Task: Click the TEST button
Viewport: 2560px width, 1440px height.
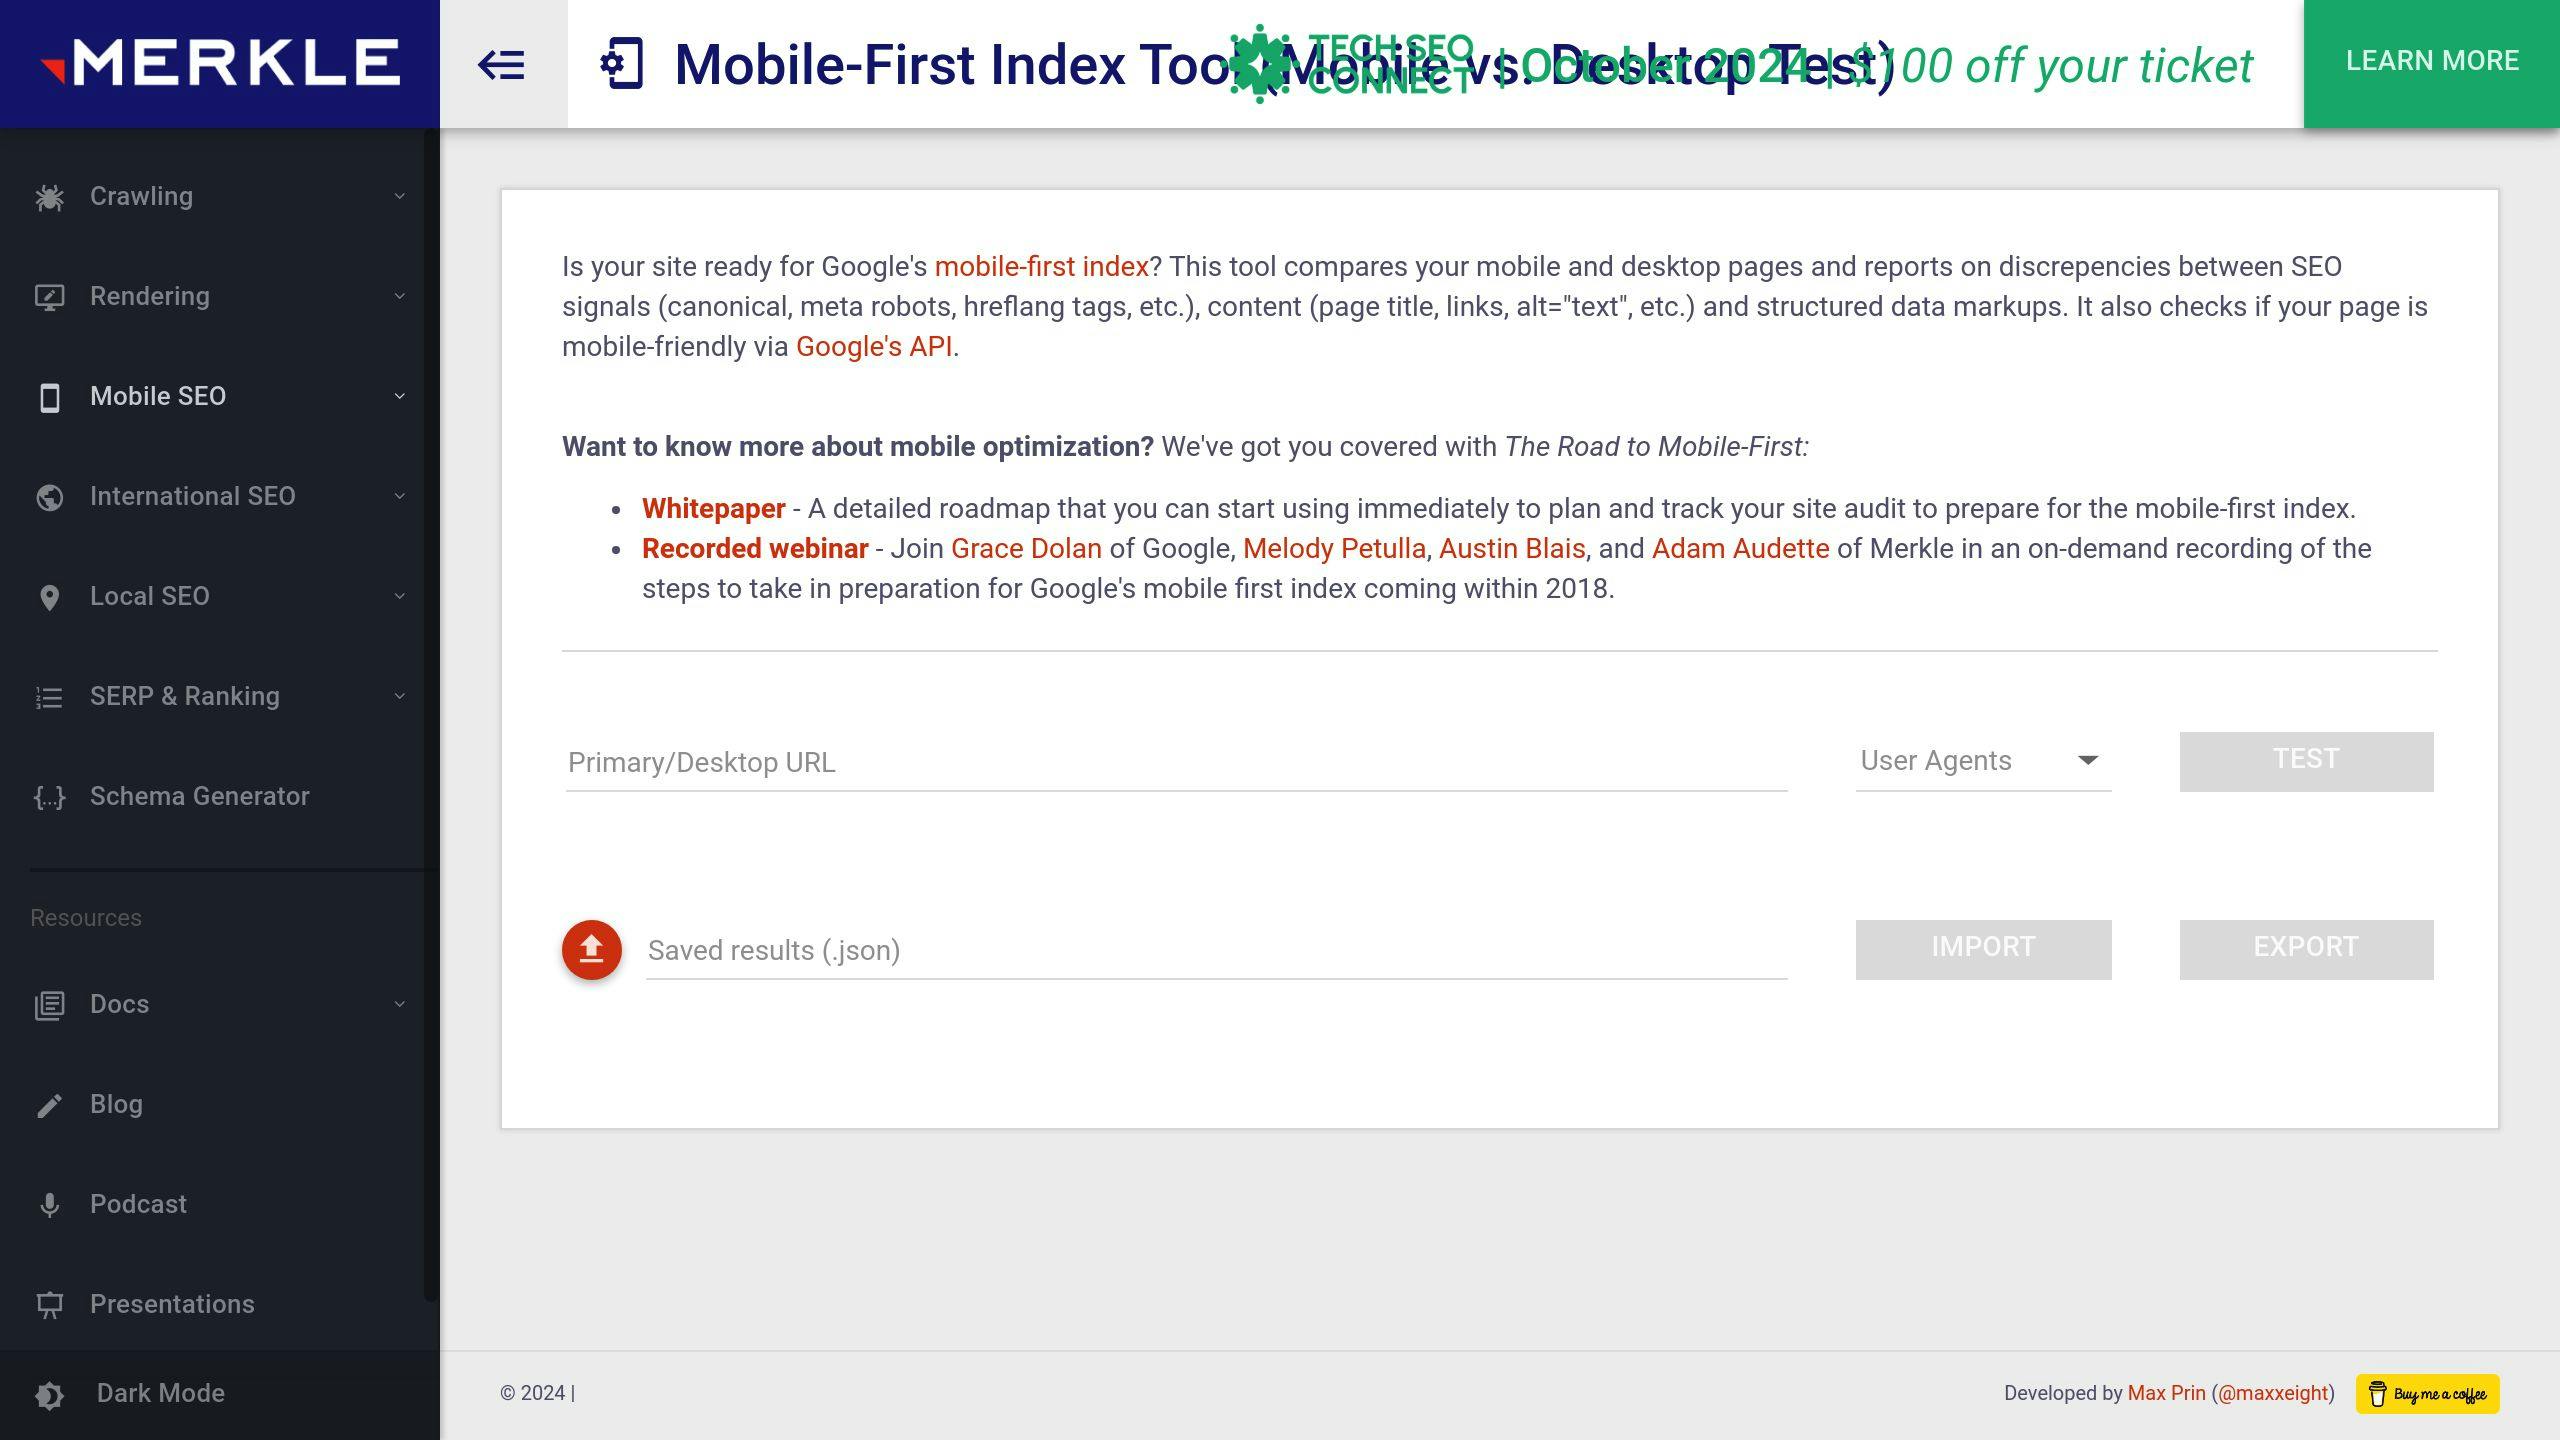Action: tap(2305, 760)
